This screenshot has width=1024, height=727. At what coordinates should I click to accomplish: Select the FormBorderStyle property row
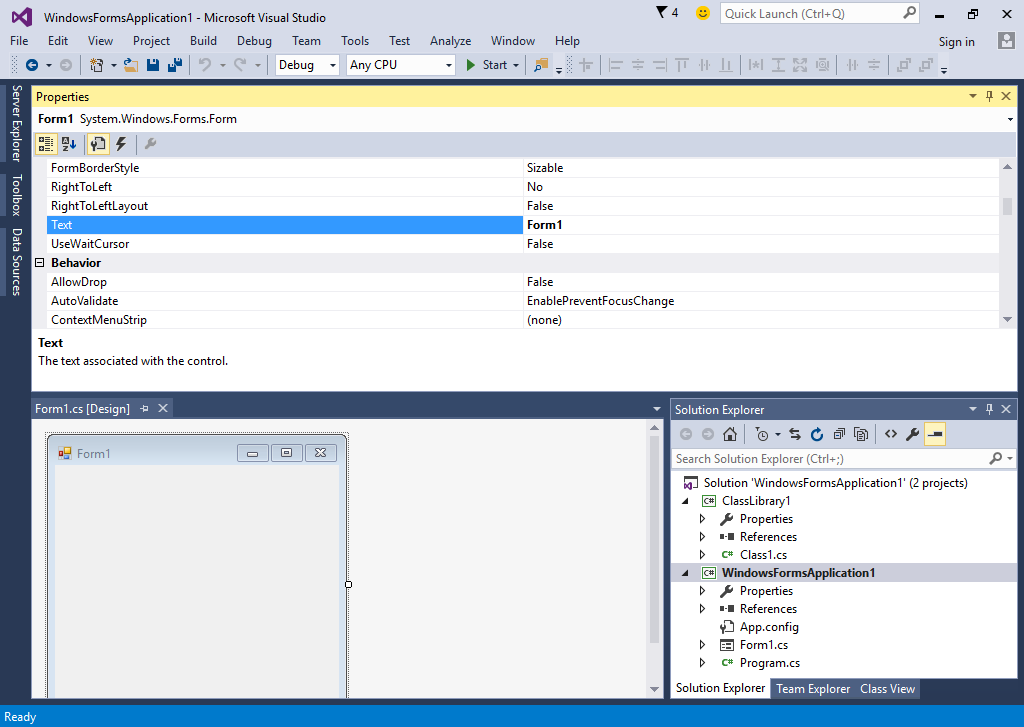click(x=522, y=168)
